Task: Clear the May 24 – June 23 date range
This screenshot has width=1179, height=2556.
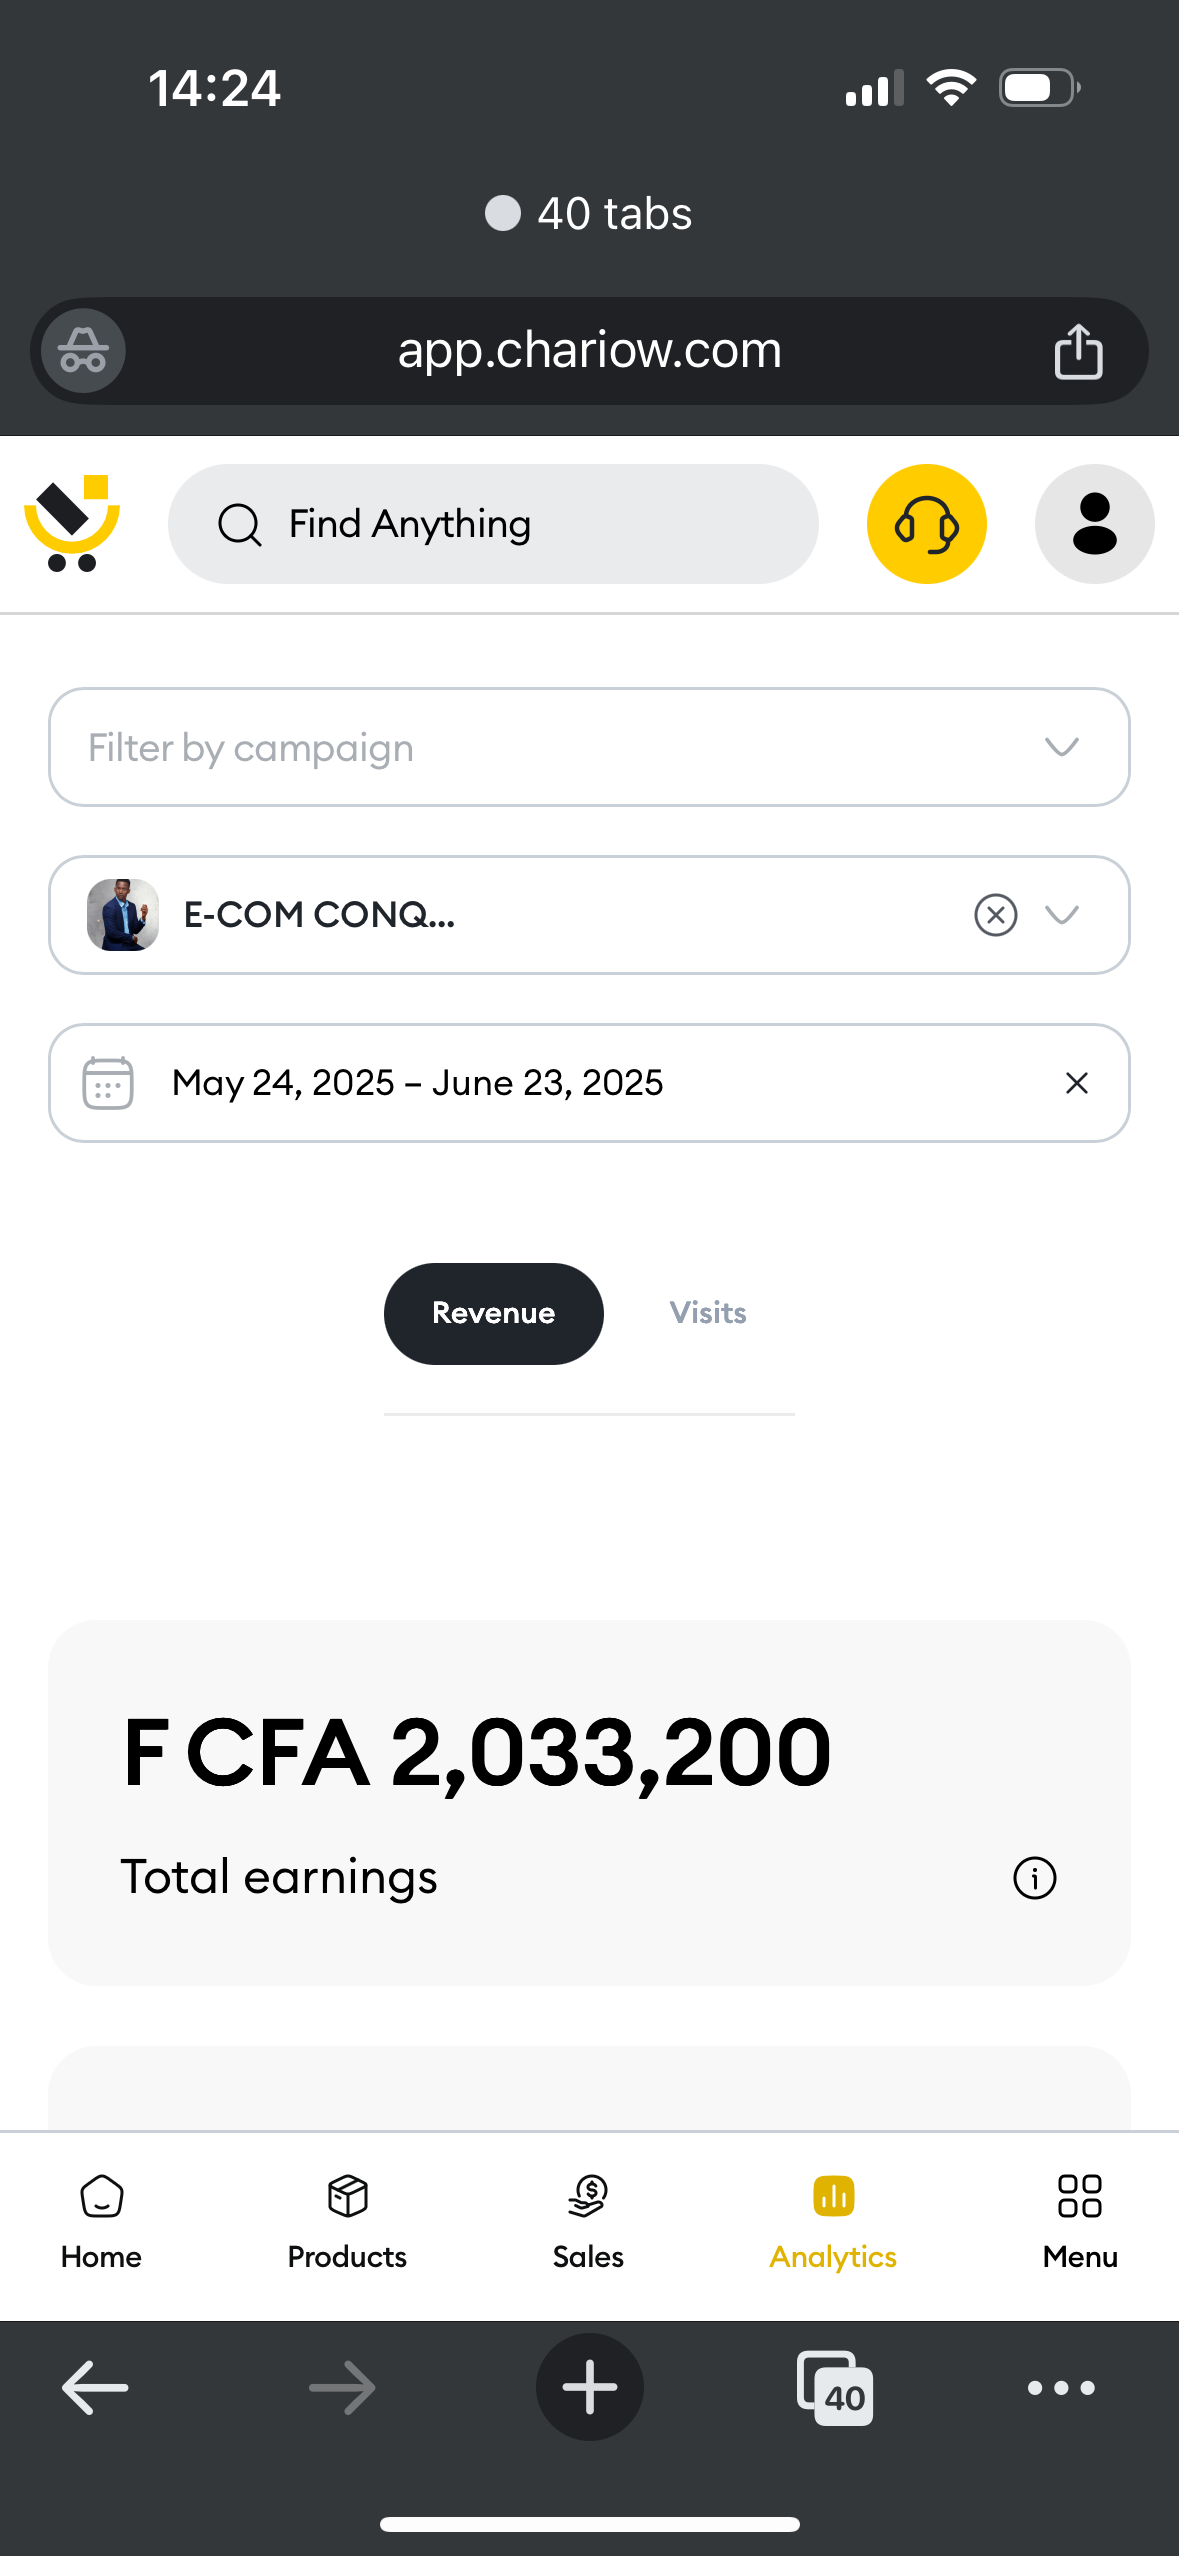Action: 1076,1083
